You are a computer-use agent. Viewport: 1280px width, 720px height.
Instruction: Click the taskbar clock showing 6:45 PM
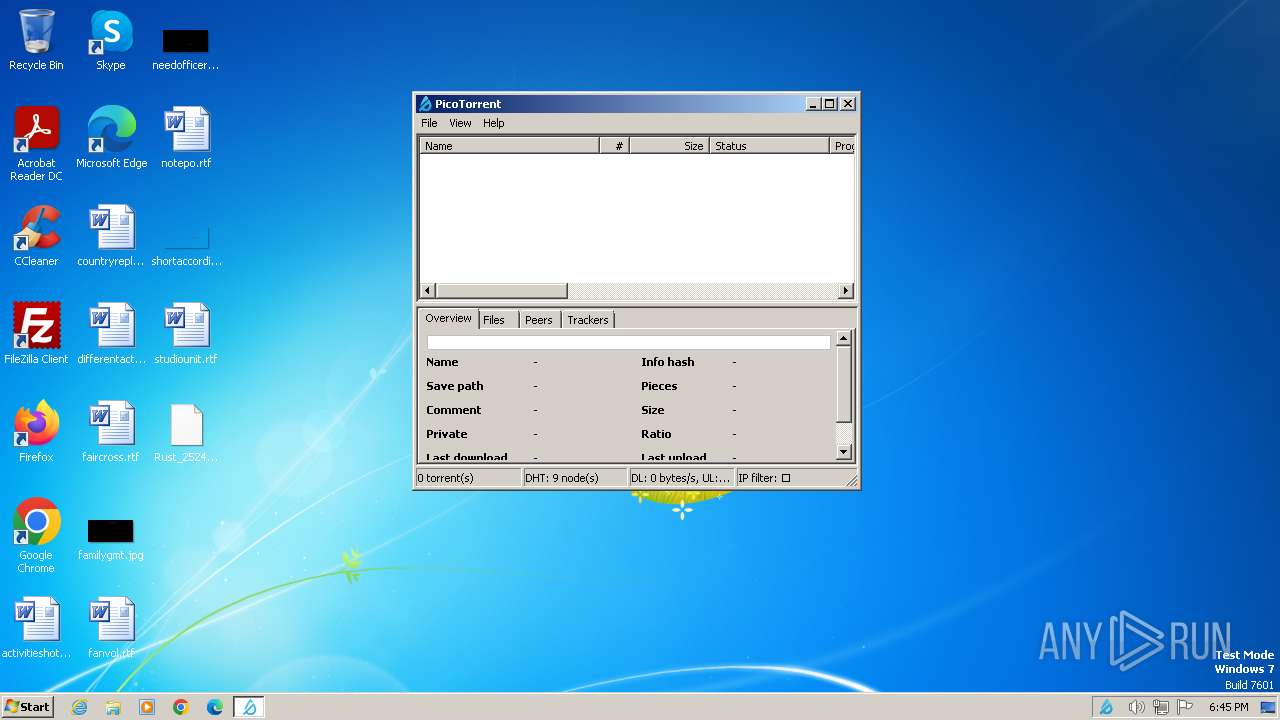coord(1228,707)
